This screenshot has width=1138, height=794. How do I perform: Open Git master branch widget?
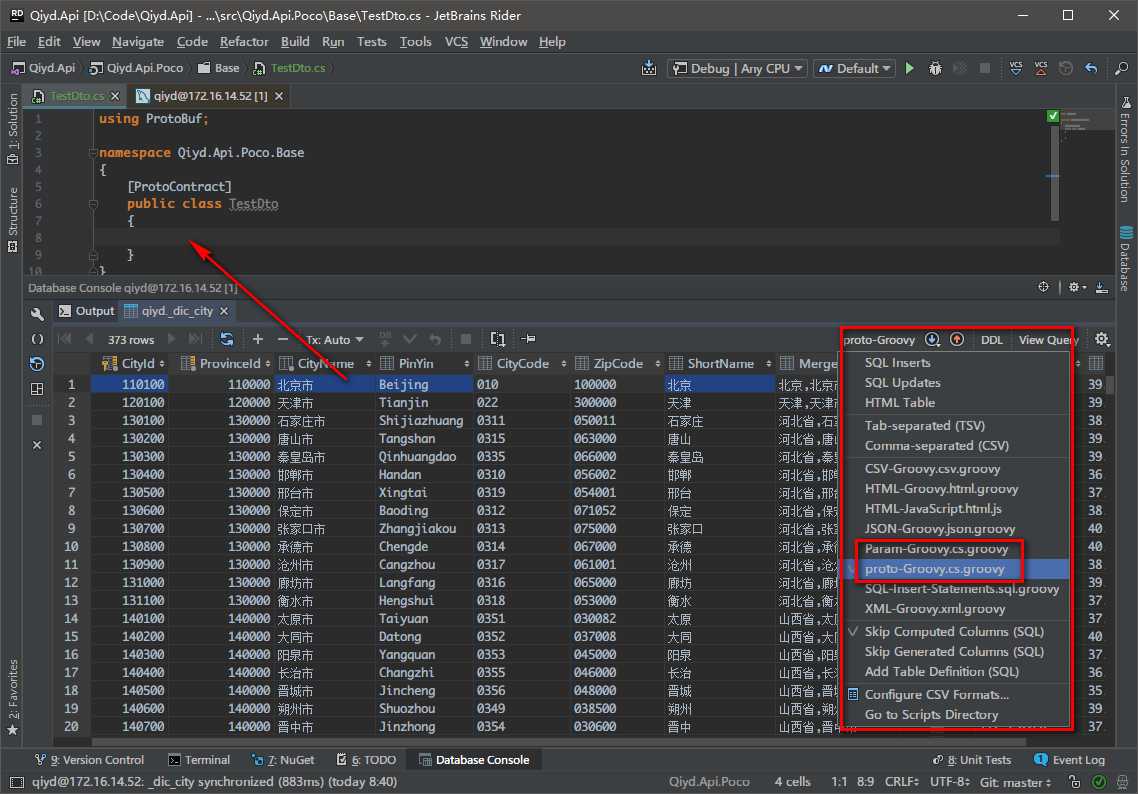[1015, 782]
